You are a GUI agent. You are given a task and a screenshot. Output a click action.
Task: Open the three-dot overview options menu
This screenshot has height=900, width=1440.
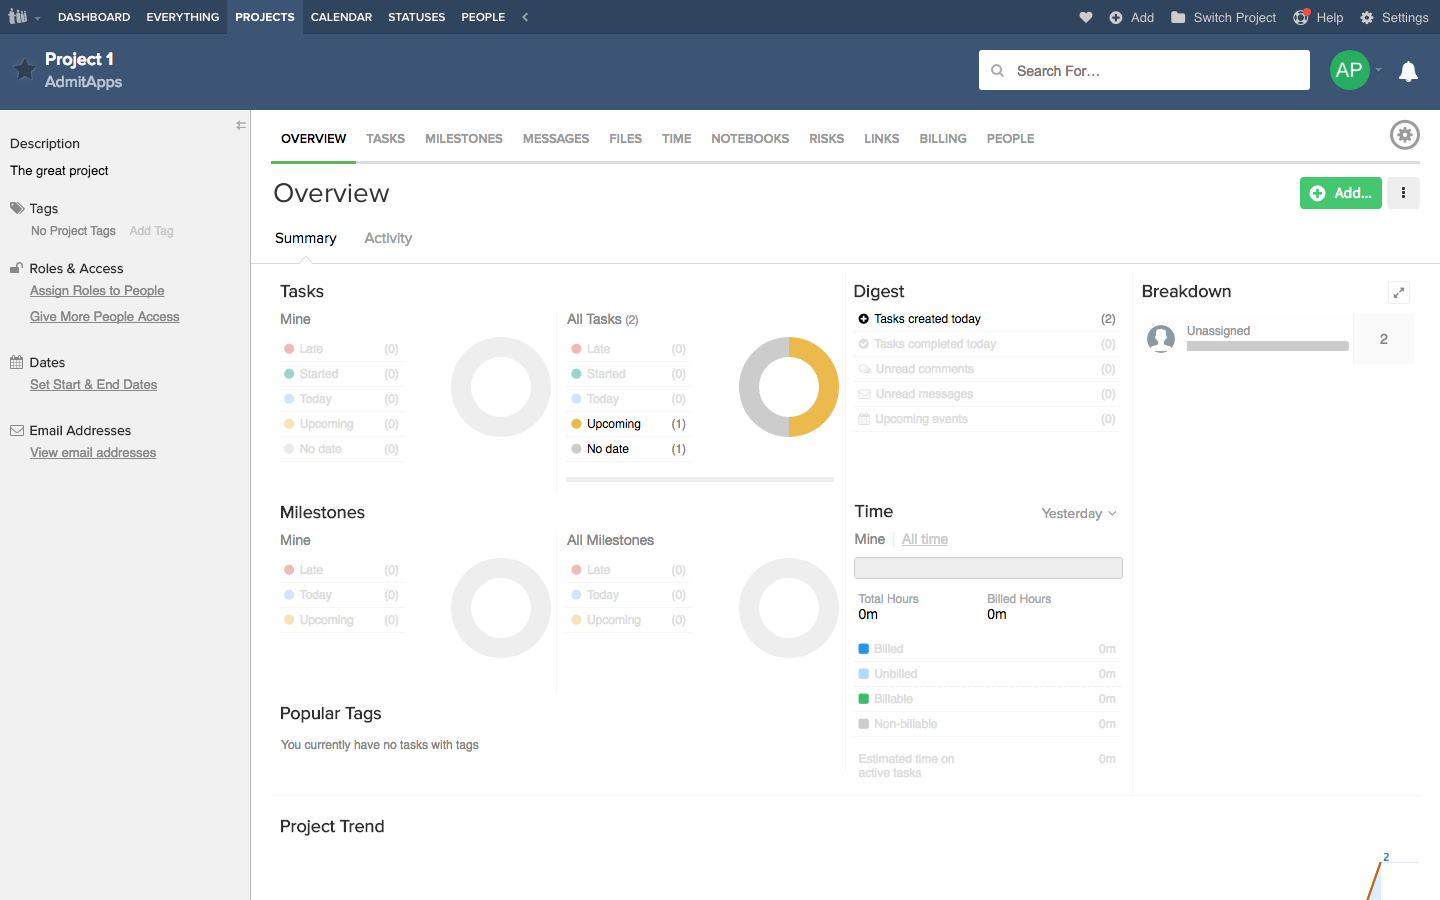[1403, 193]
